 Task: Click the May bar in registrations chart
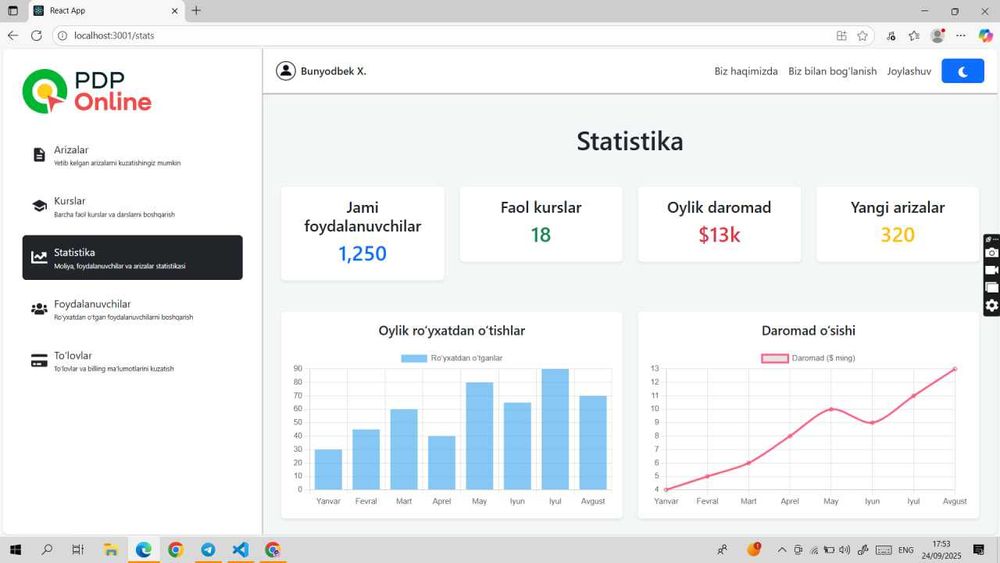pos(479,436)
